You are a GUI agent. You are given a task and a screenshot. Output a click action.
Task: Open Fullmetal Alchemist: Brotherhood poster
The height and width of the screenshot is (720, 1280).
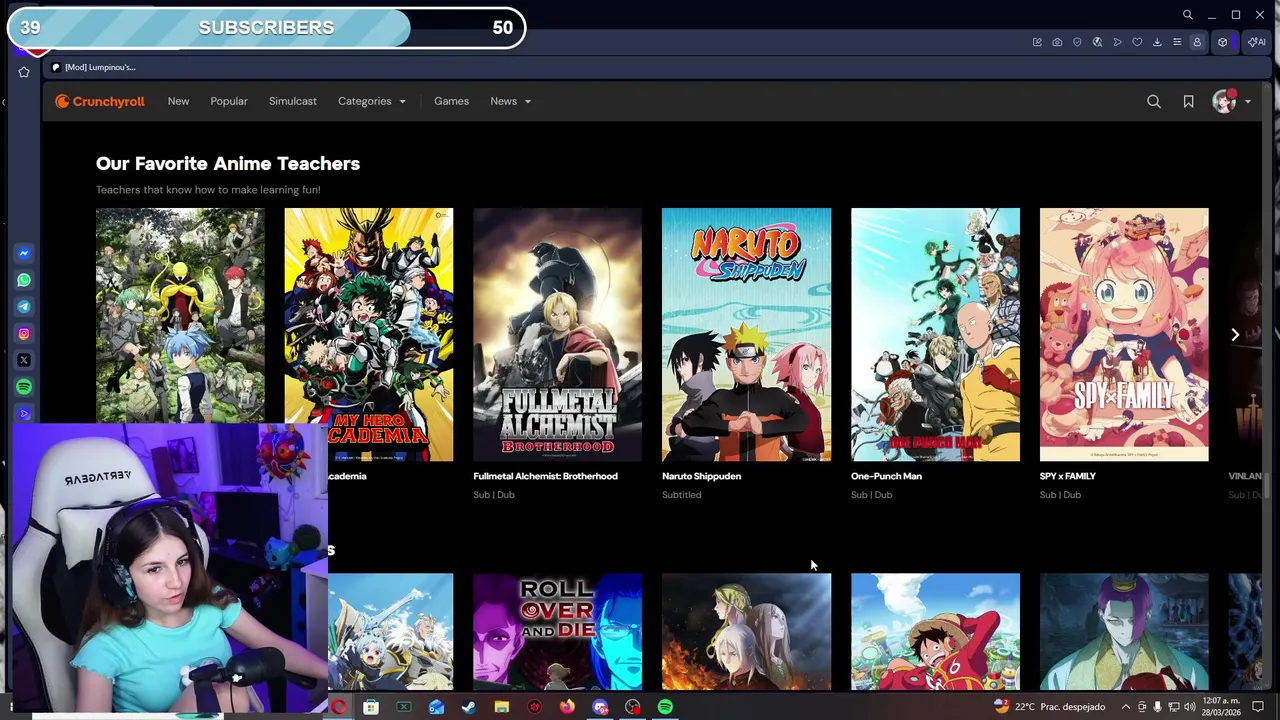[557, 334]
